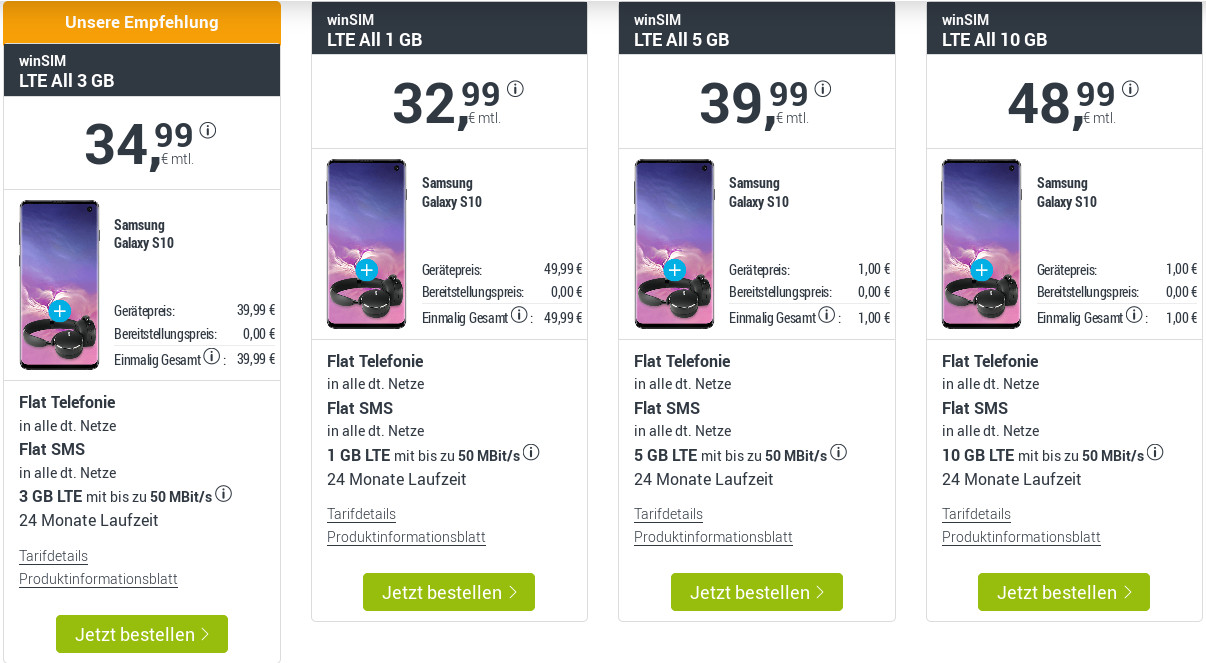This screenshot has height=663, width=1206.
Task: Open info icon beside the 39,99 monthly price
Action: (823, 88)
